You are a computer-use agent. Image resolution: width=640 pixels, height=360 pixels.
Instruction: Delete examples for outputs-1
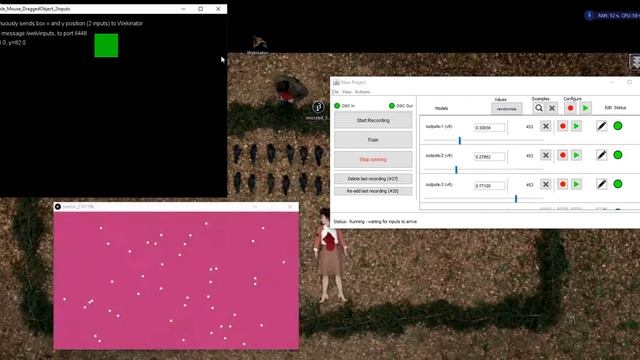[546, 126]
